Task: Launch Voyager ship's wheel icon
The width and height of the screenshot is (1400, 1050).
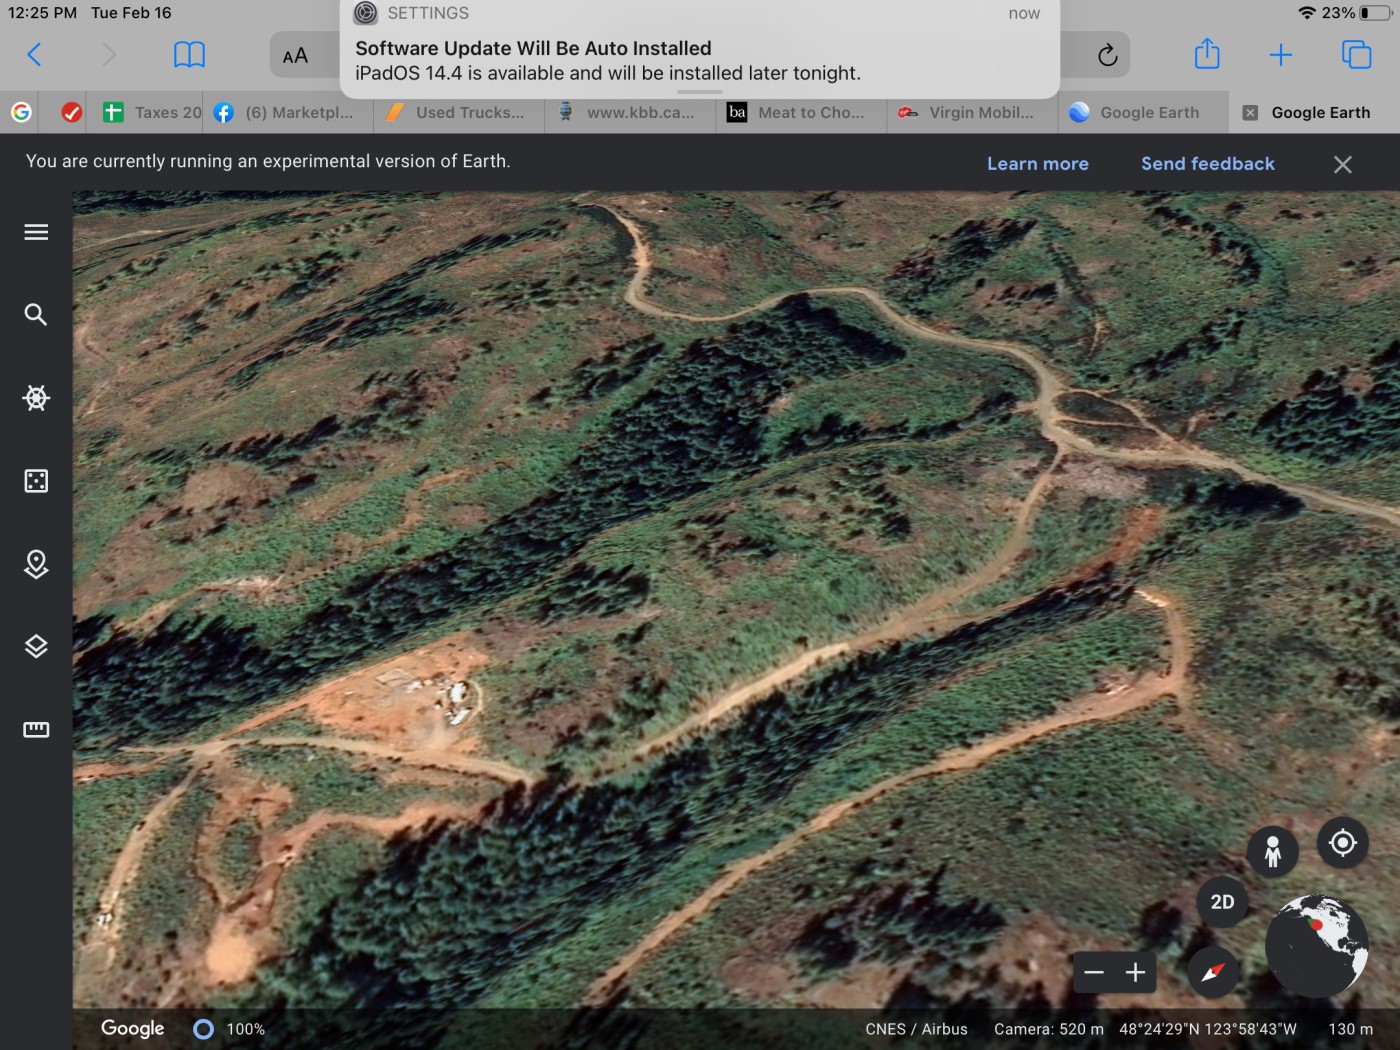Action: click(x=36, y=398)
